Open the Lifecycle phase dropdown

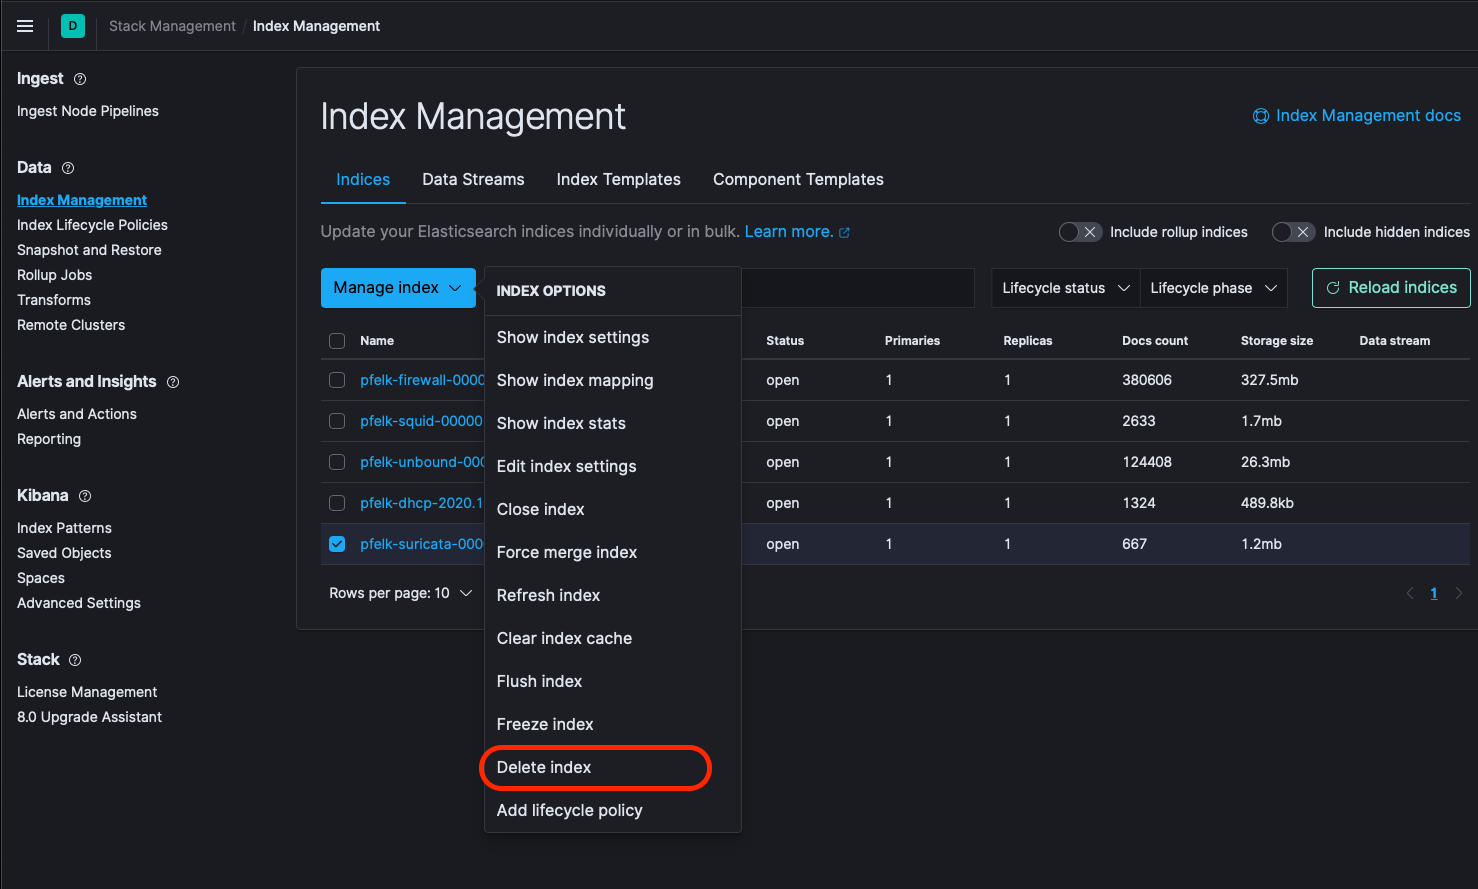(1213, 287)
